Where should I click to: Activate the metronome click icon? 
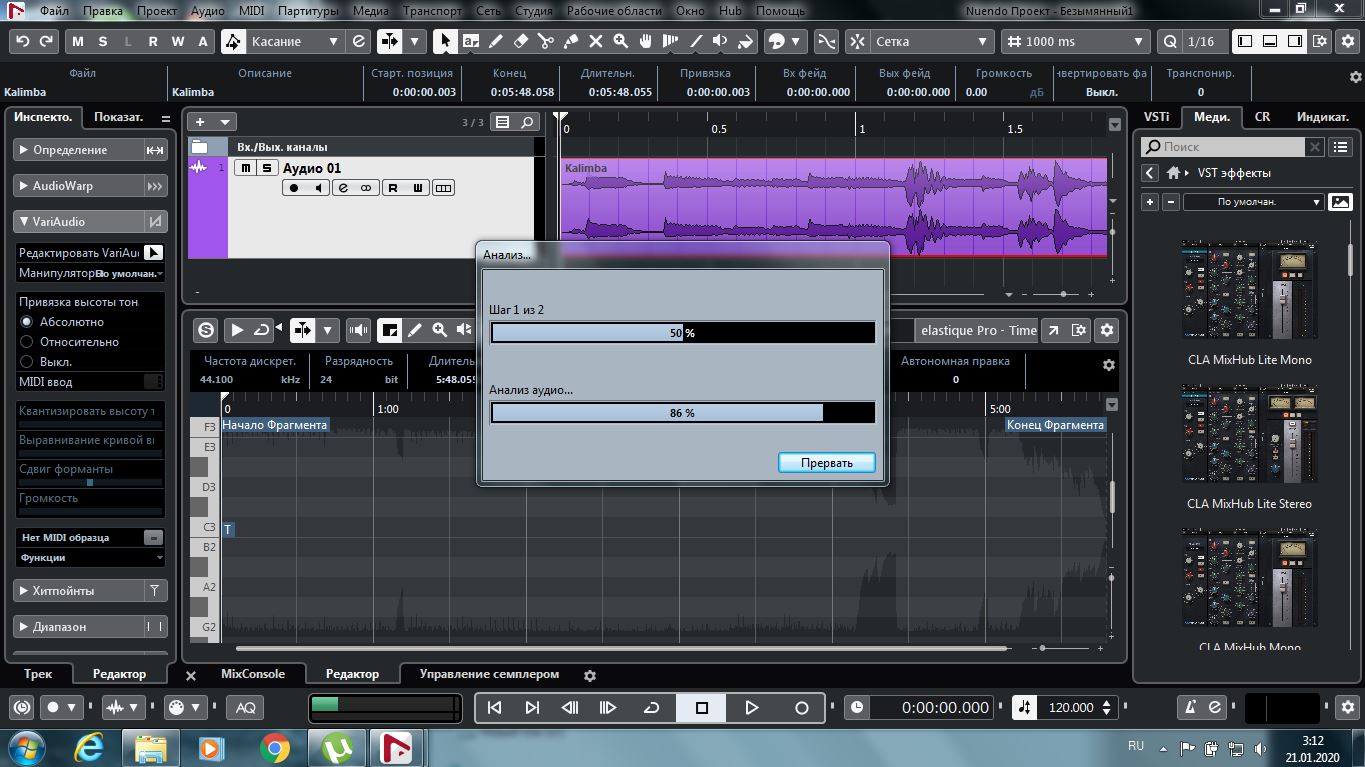[1189, 707]
